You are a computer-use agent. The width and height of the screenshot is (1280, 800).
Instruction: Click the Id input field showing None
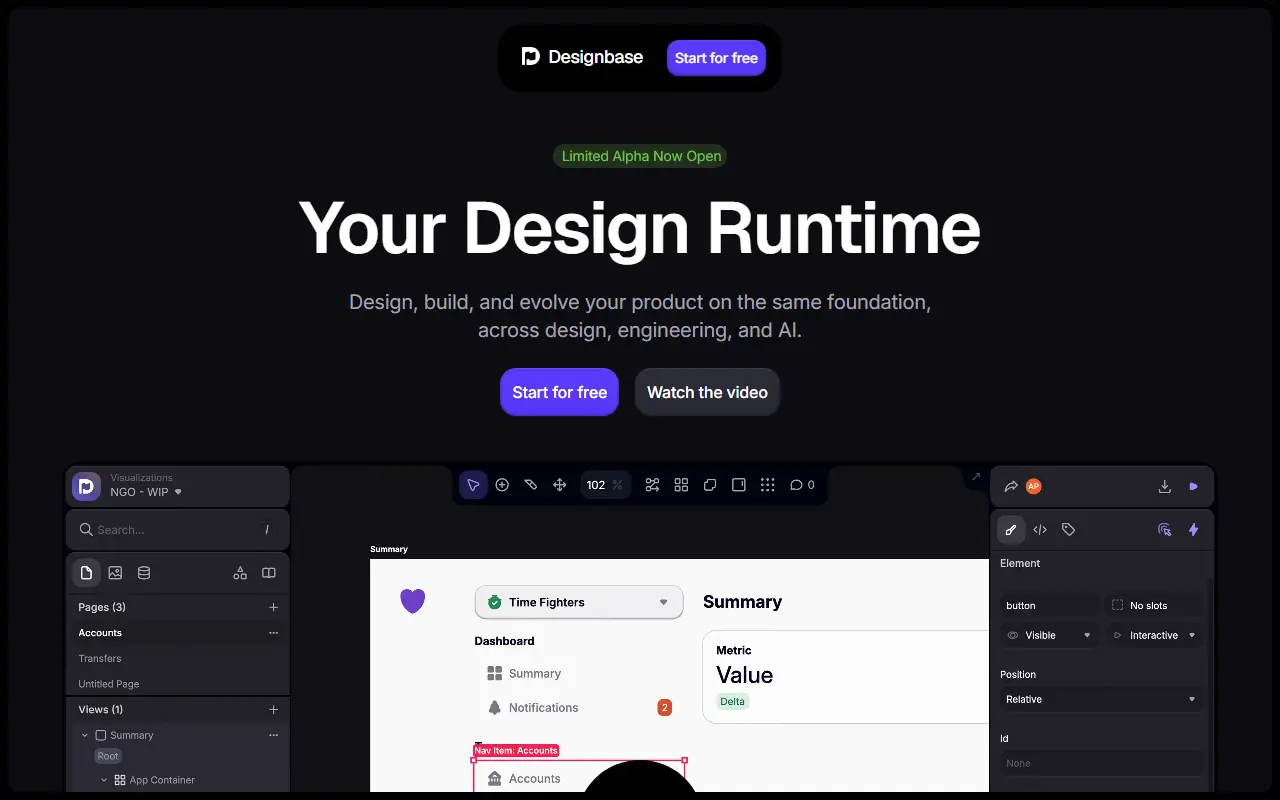tap(1102, 763)
